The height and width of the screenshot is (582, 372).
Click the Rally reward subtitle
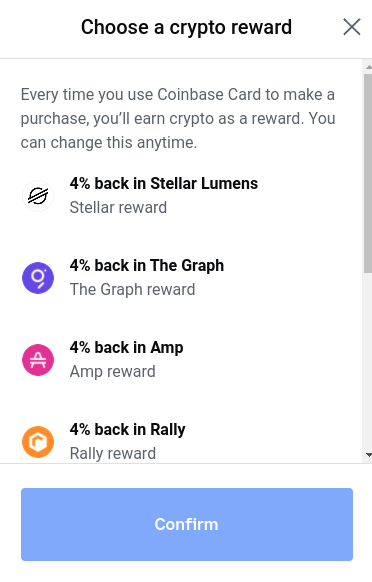113,454
